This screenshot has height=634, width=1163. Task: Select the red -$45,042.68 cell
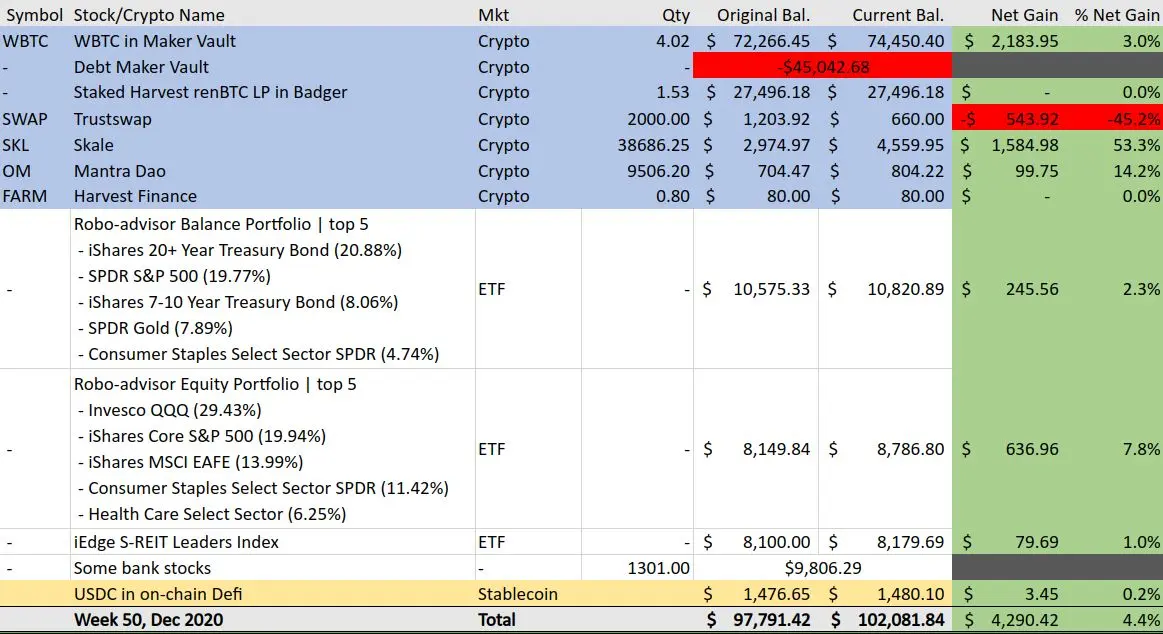[823, 67]
